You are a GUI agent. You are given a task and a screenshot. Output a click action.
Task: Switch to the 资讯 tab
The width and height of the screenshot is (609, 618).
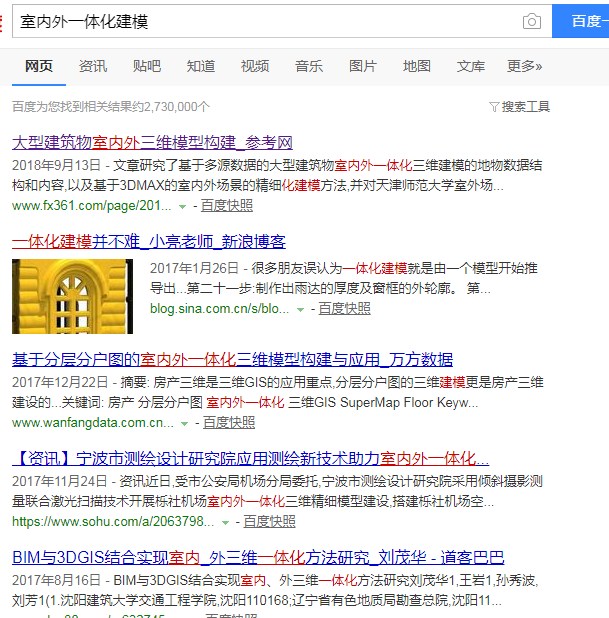tap(93, 66)
